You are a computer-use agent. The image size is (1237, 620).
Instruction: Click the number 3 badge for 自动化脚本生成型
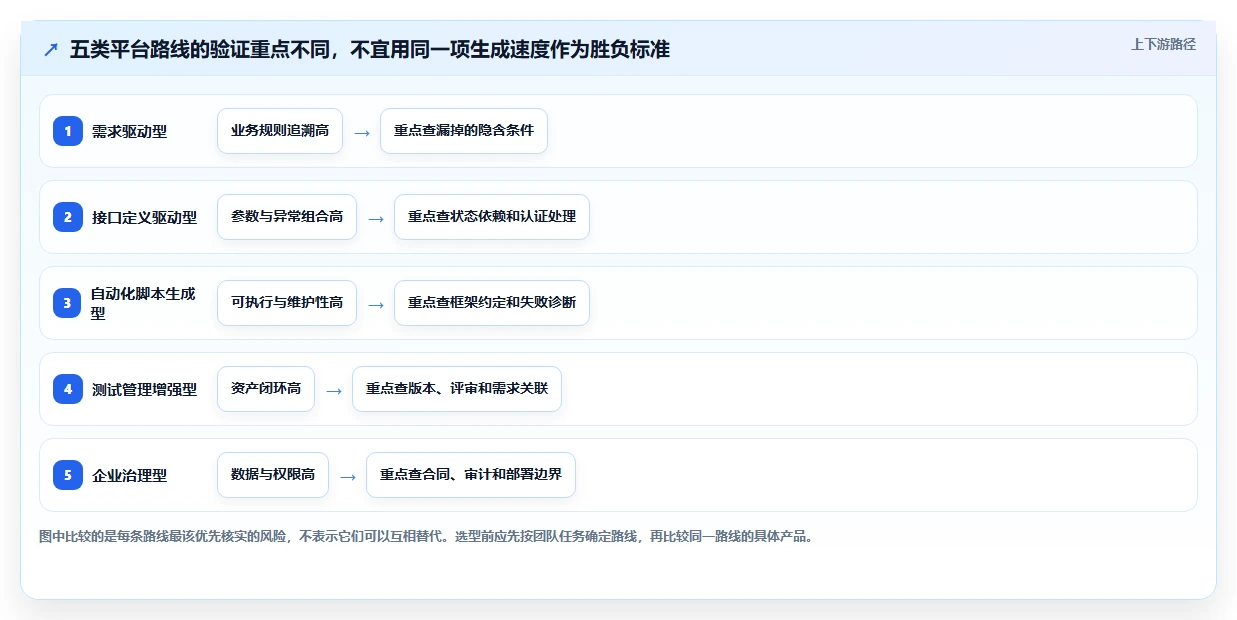point(68,303)
